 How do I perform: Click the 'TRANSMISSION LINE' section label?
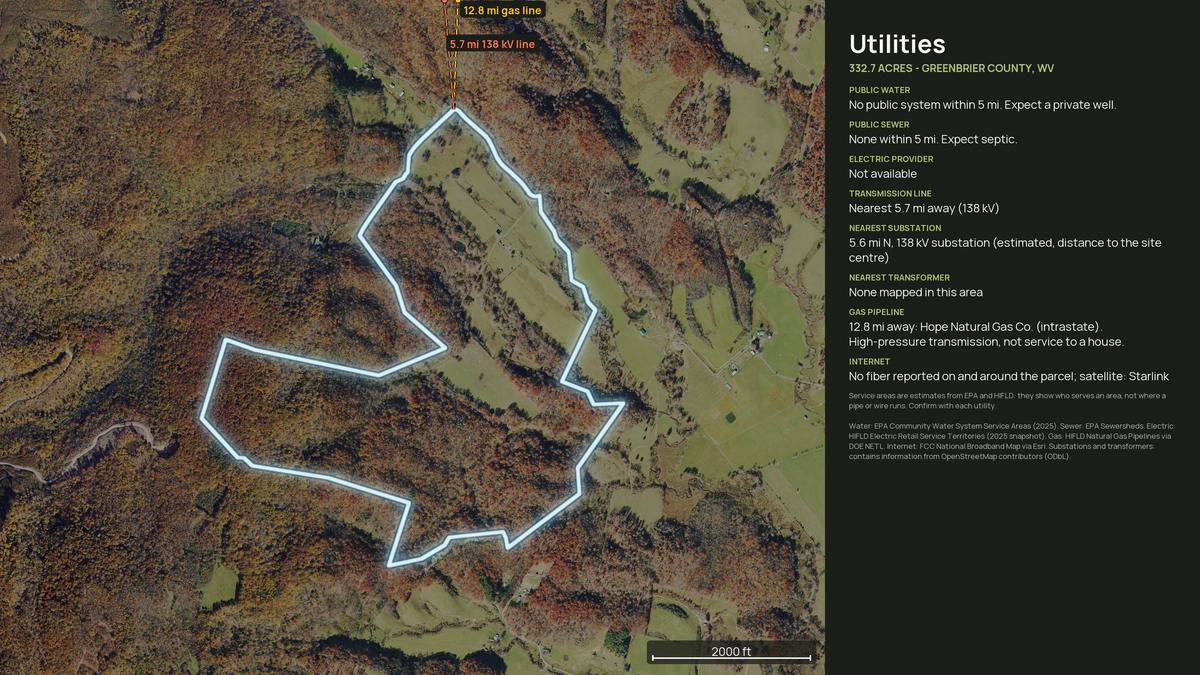(x=890, y=194)
